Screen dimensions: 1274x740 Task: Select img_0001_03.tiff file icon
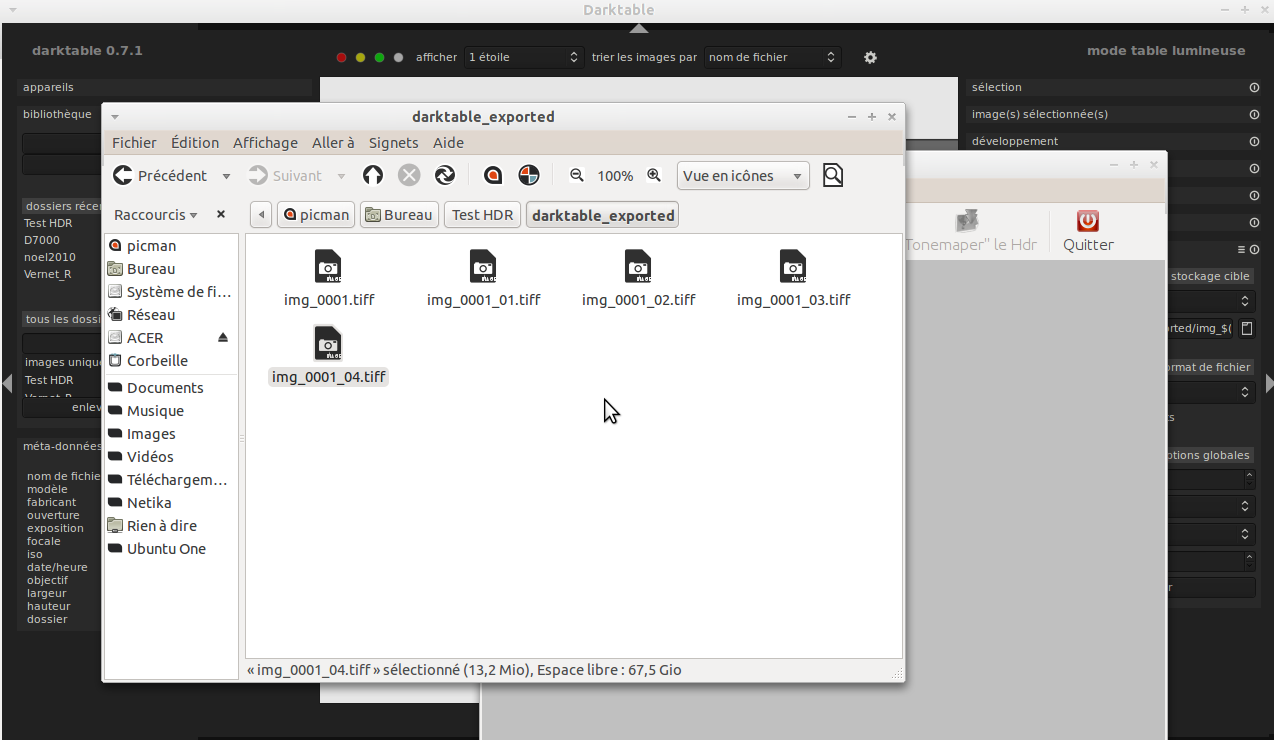(x=793, y=267)
